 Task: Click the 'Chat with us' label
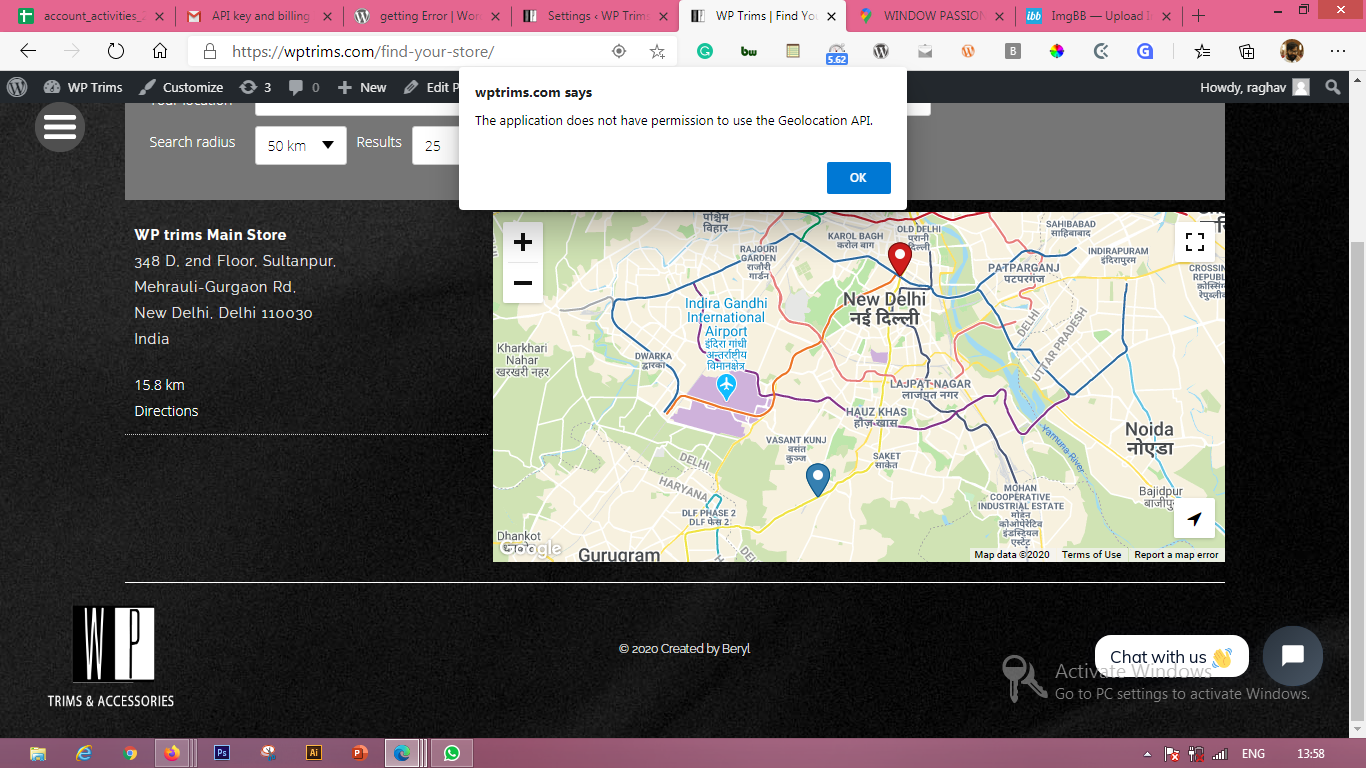click(x=1171, y=657)
